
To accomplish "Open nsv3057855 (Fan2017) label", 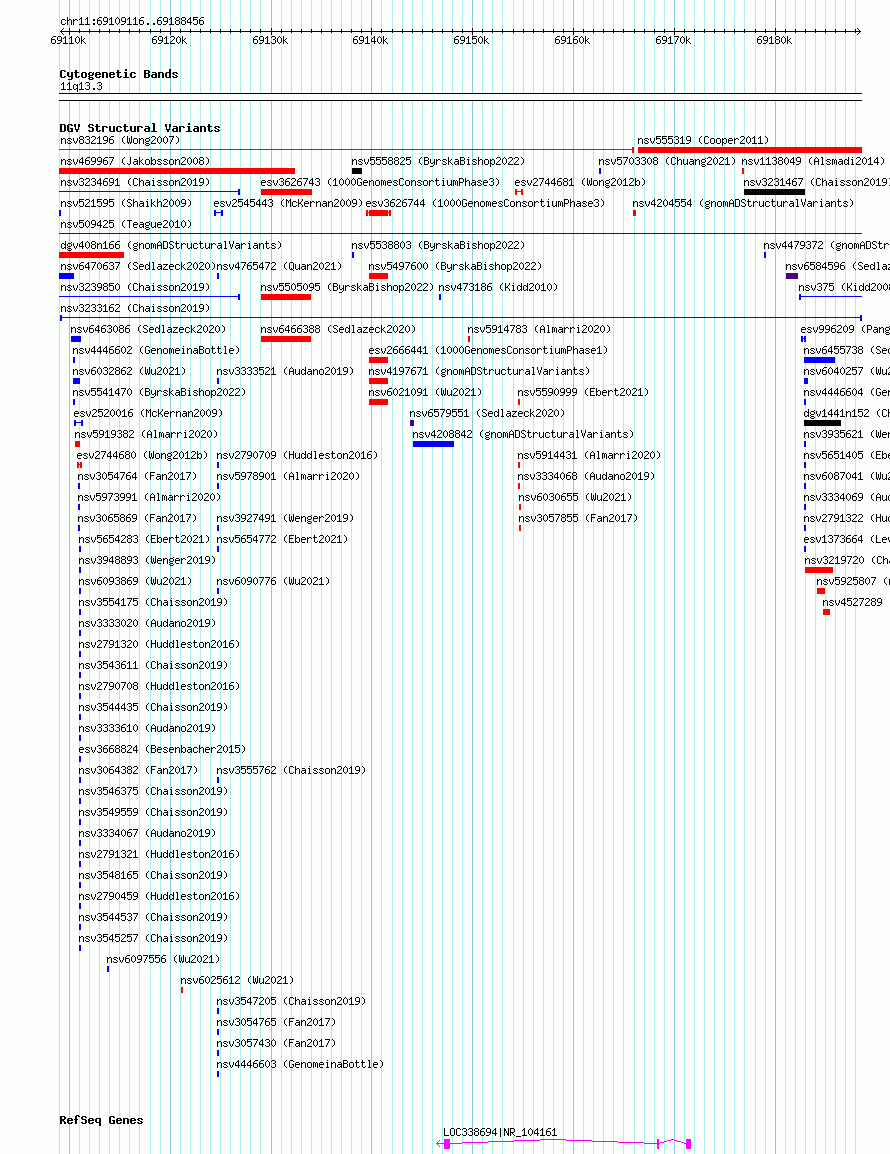I will click(579, 518).
